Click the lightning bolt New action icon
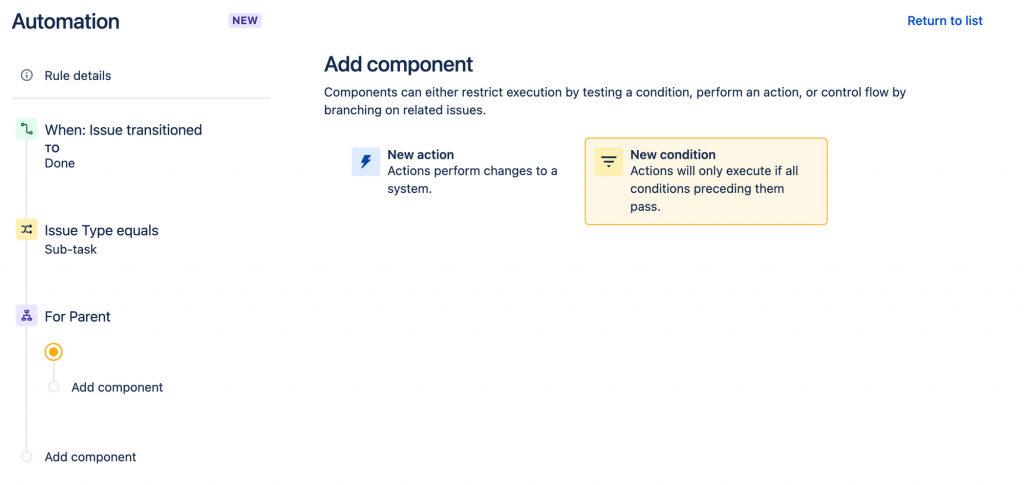This screenshot has width=1024, height=485. 366,161
